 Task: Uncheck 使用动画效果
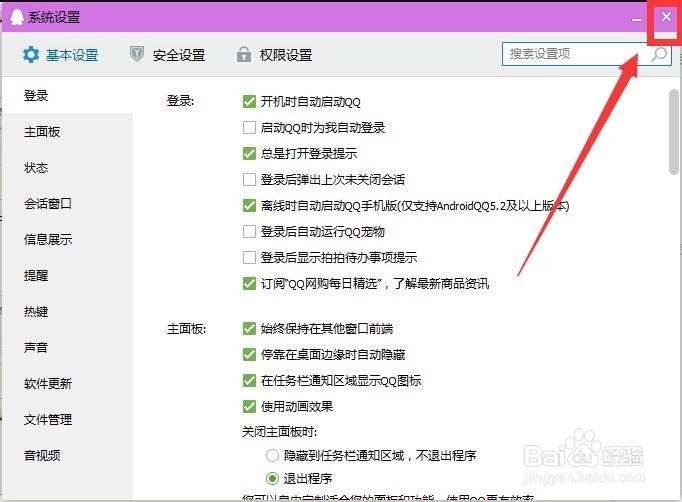click(249, 407)
